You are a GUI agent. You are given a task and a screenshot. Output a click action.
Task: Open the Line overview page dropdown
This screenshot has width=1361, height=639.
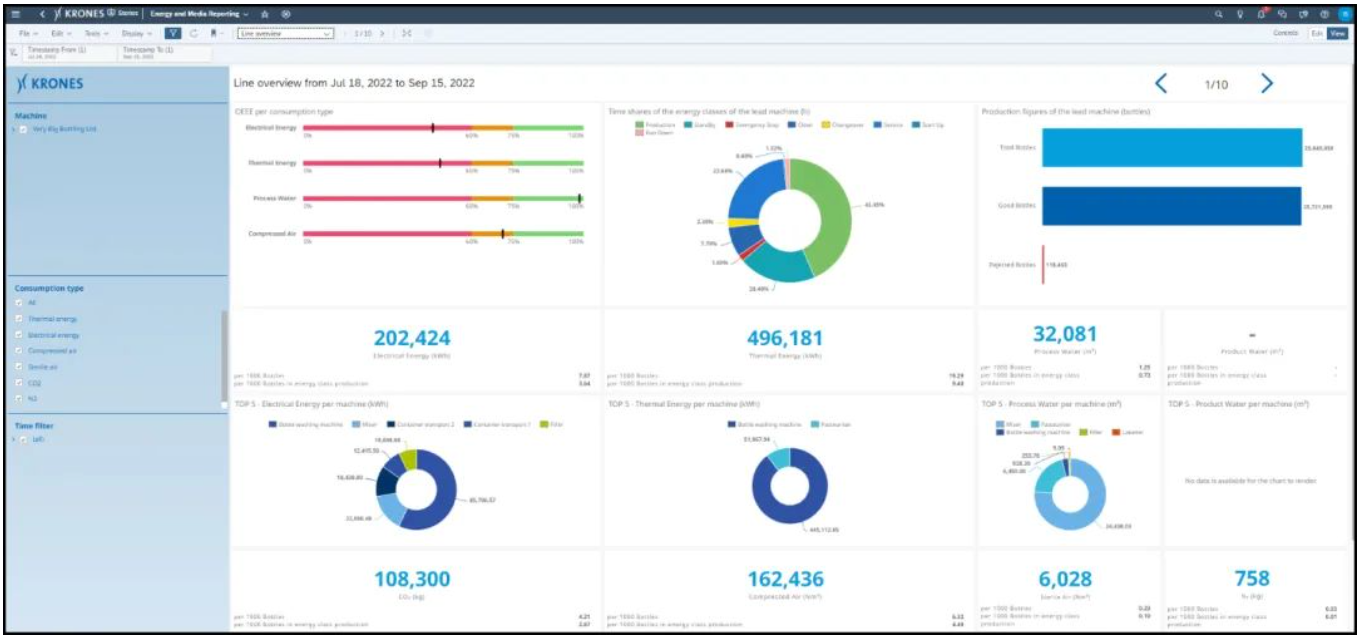[285, 33]
